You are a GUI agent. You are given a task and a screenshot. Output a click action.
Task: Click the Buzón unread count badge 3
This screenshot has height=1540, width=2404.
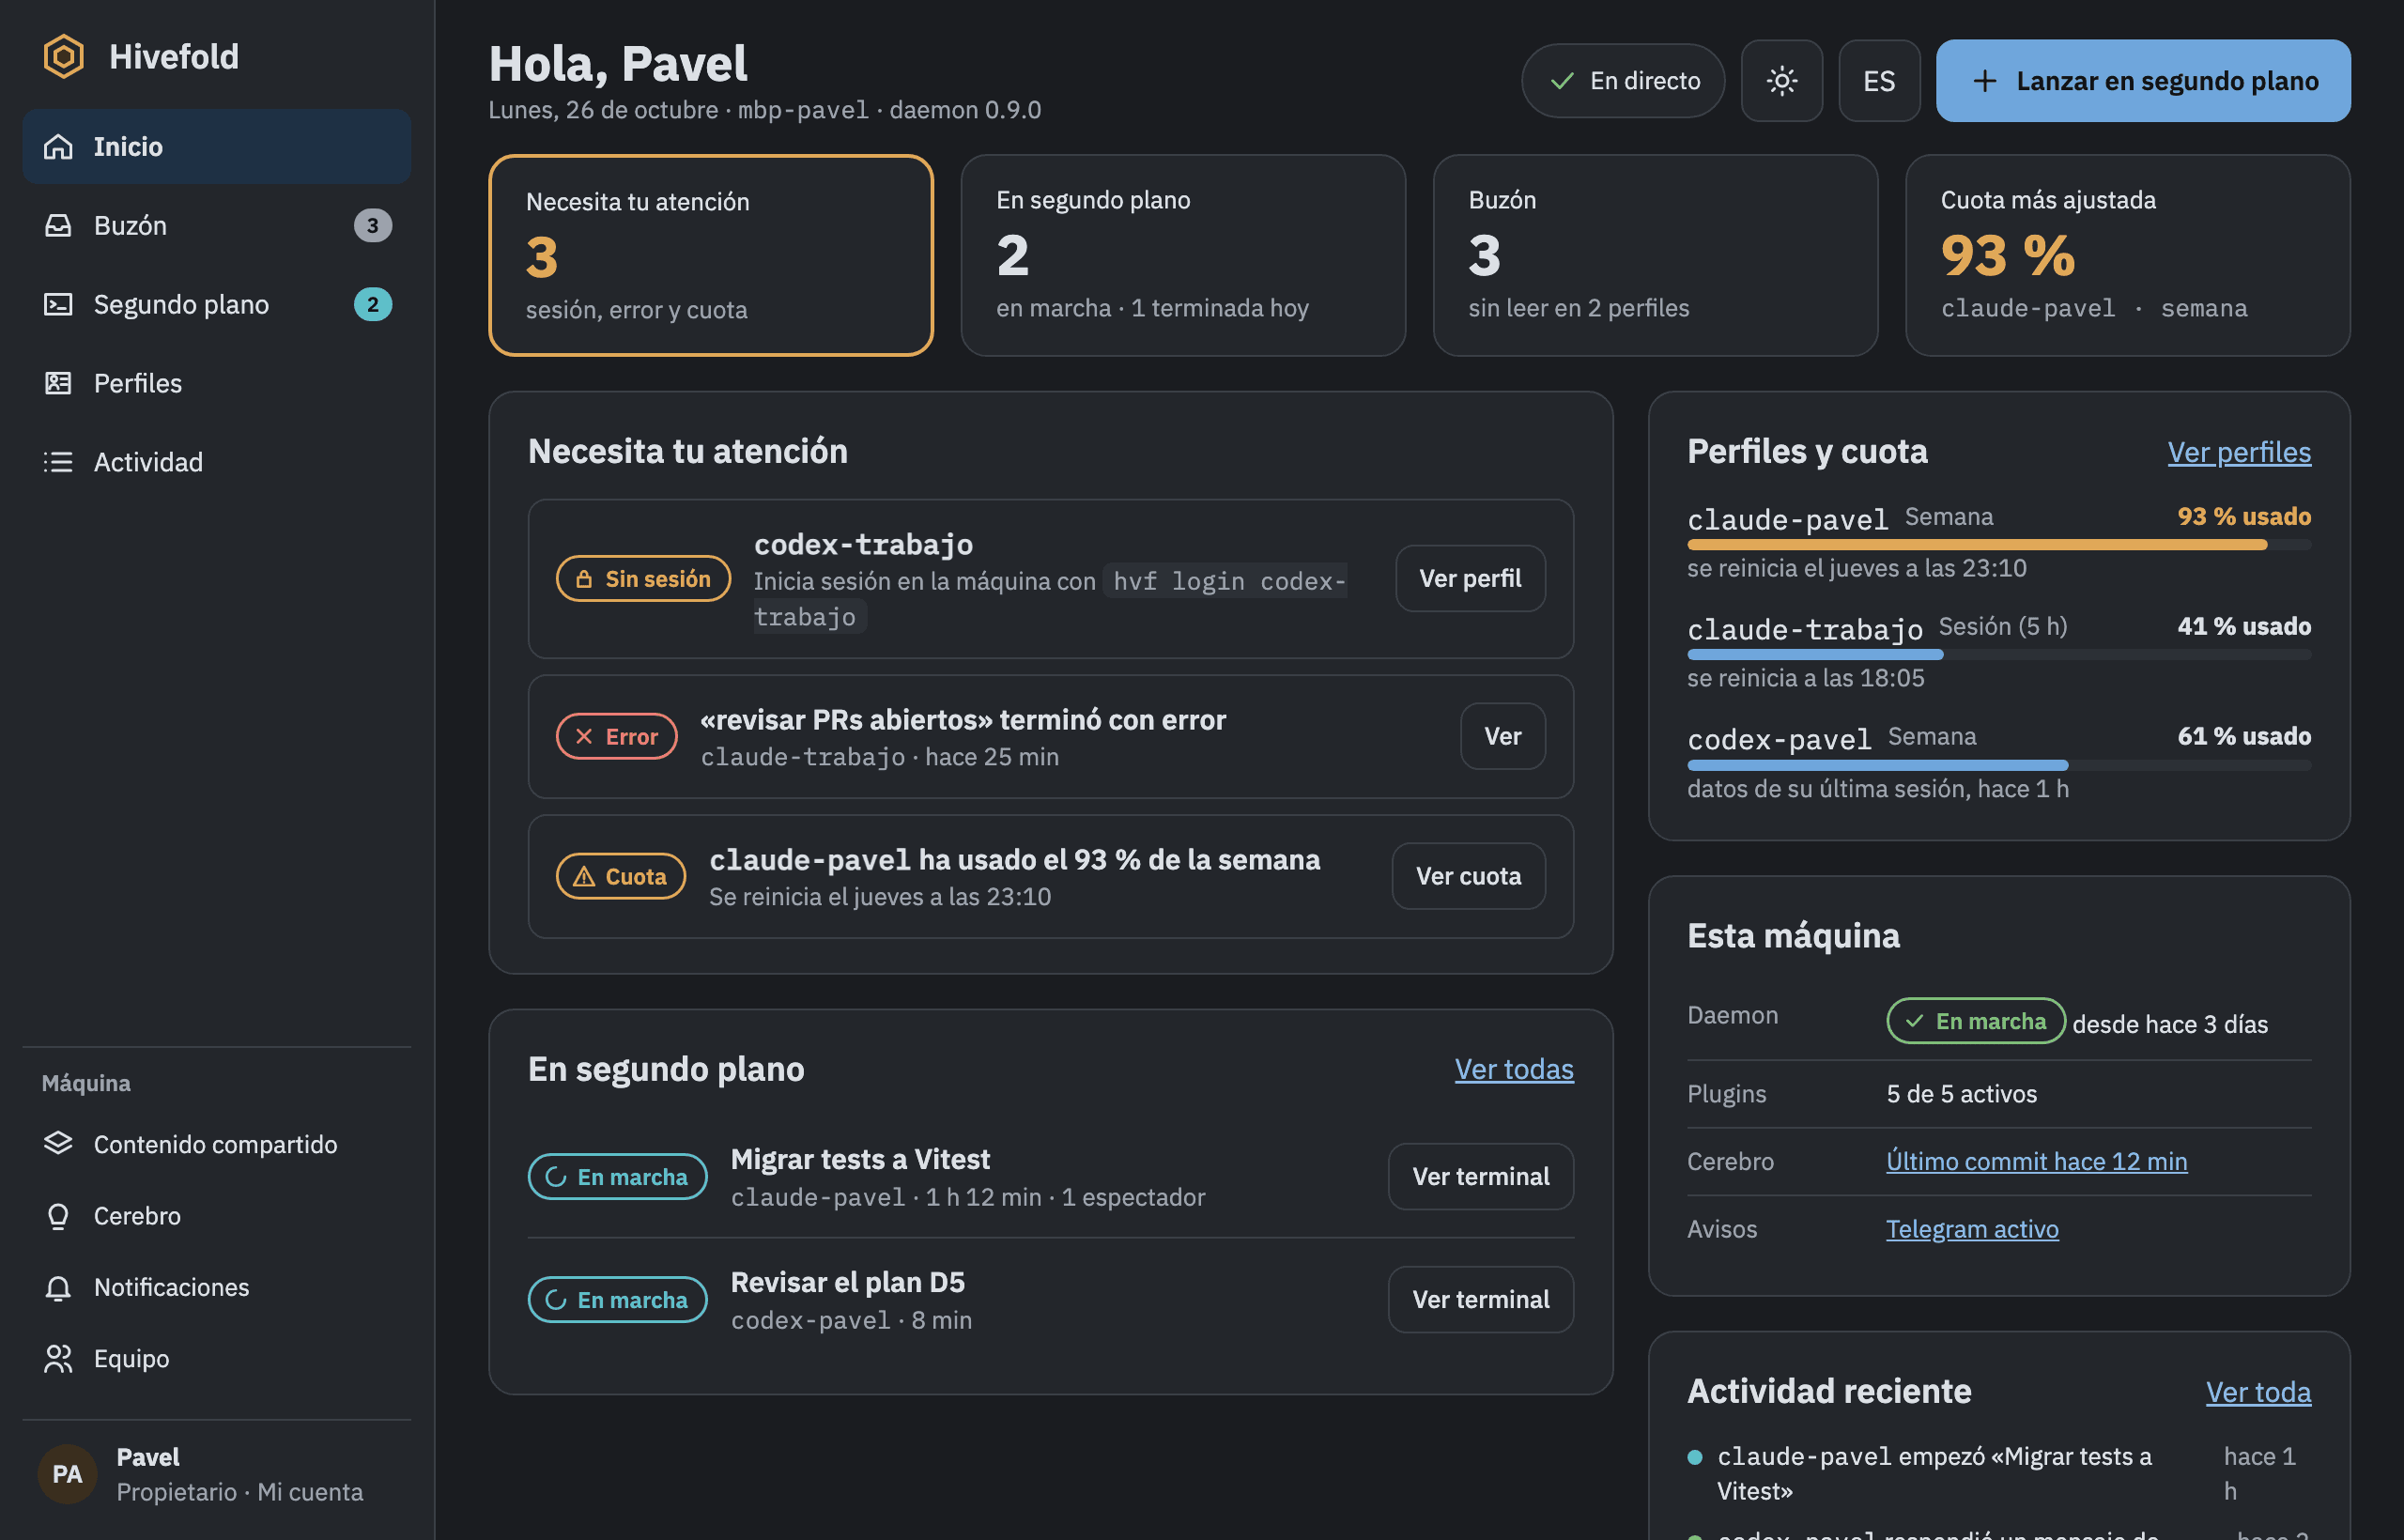pos(373,225)
